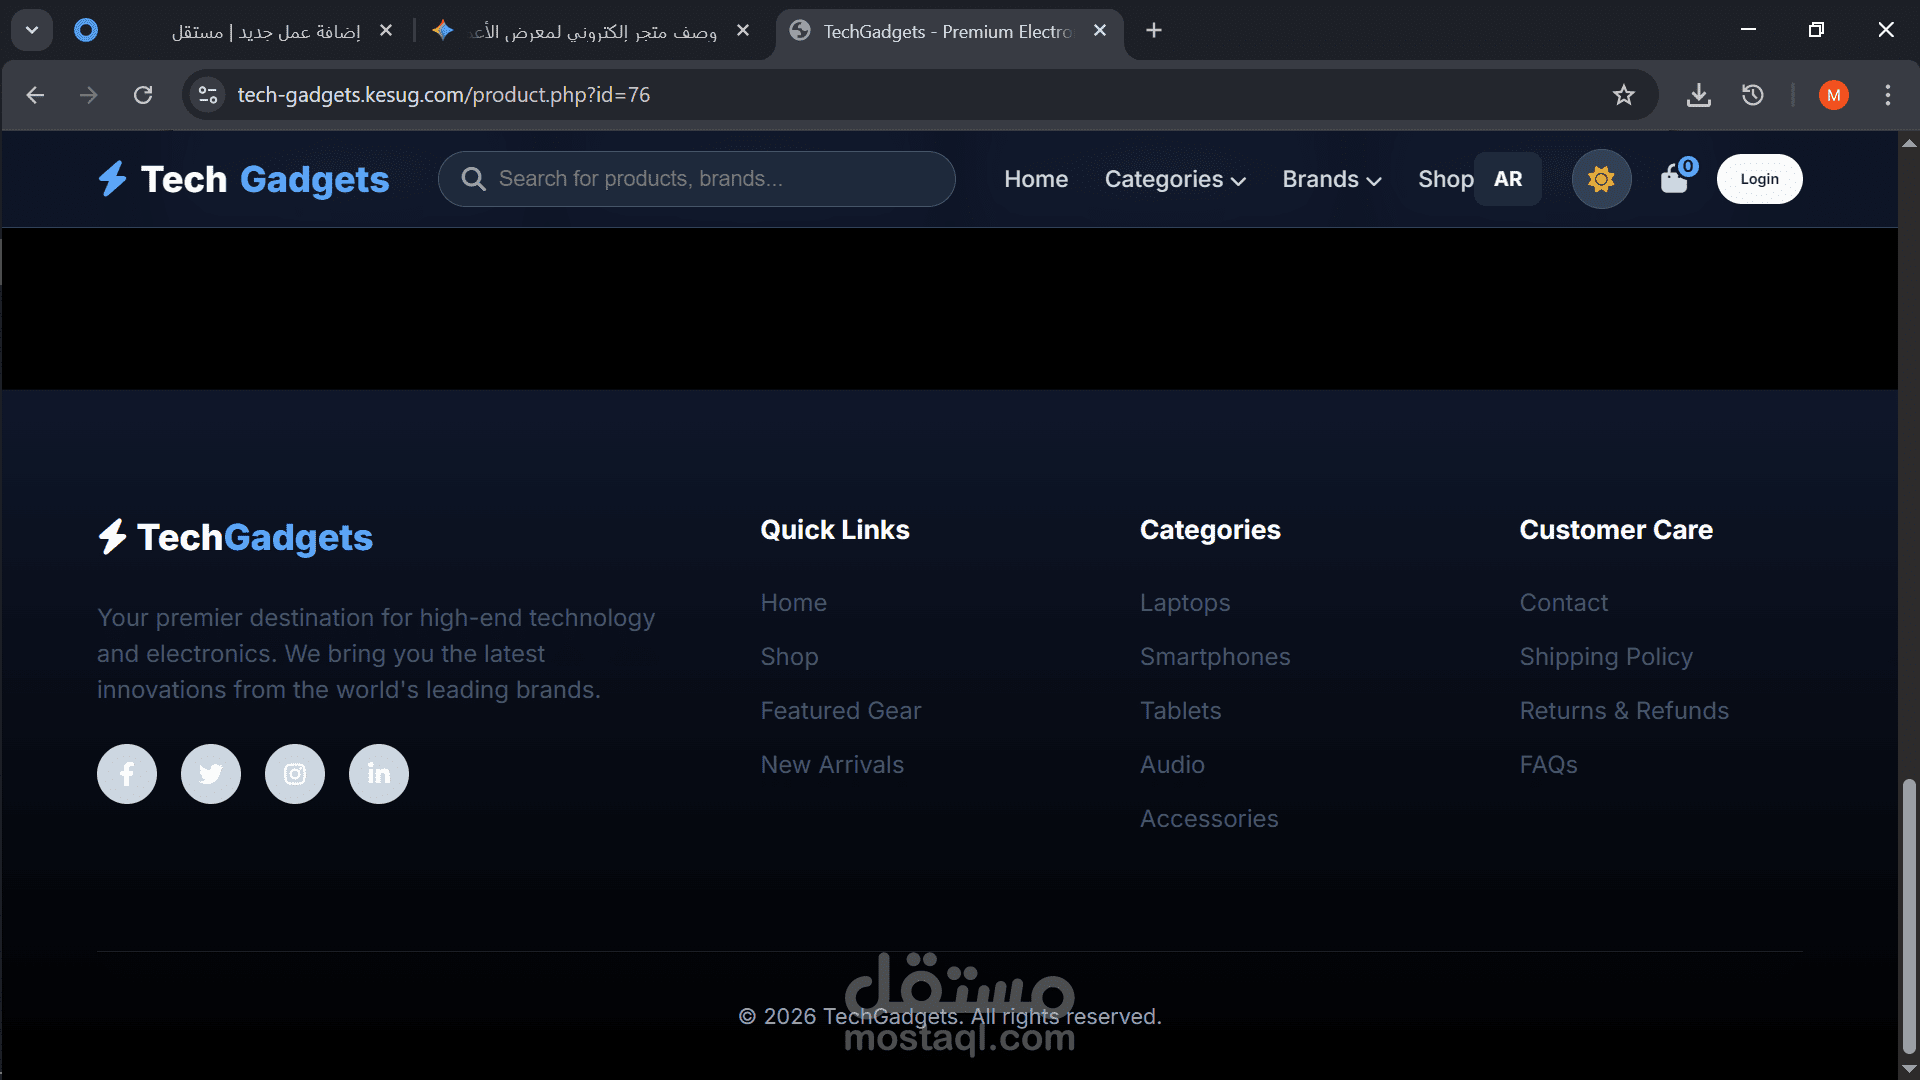Open the Instagram social icon
This screenshot has width=1920, height=1080.
click(295, 774)
